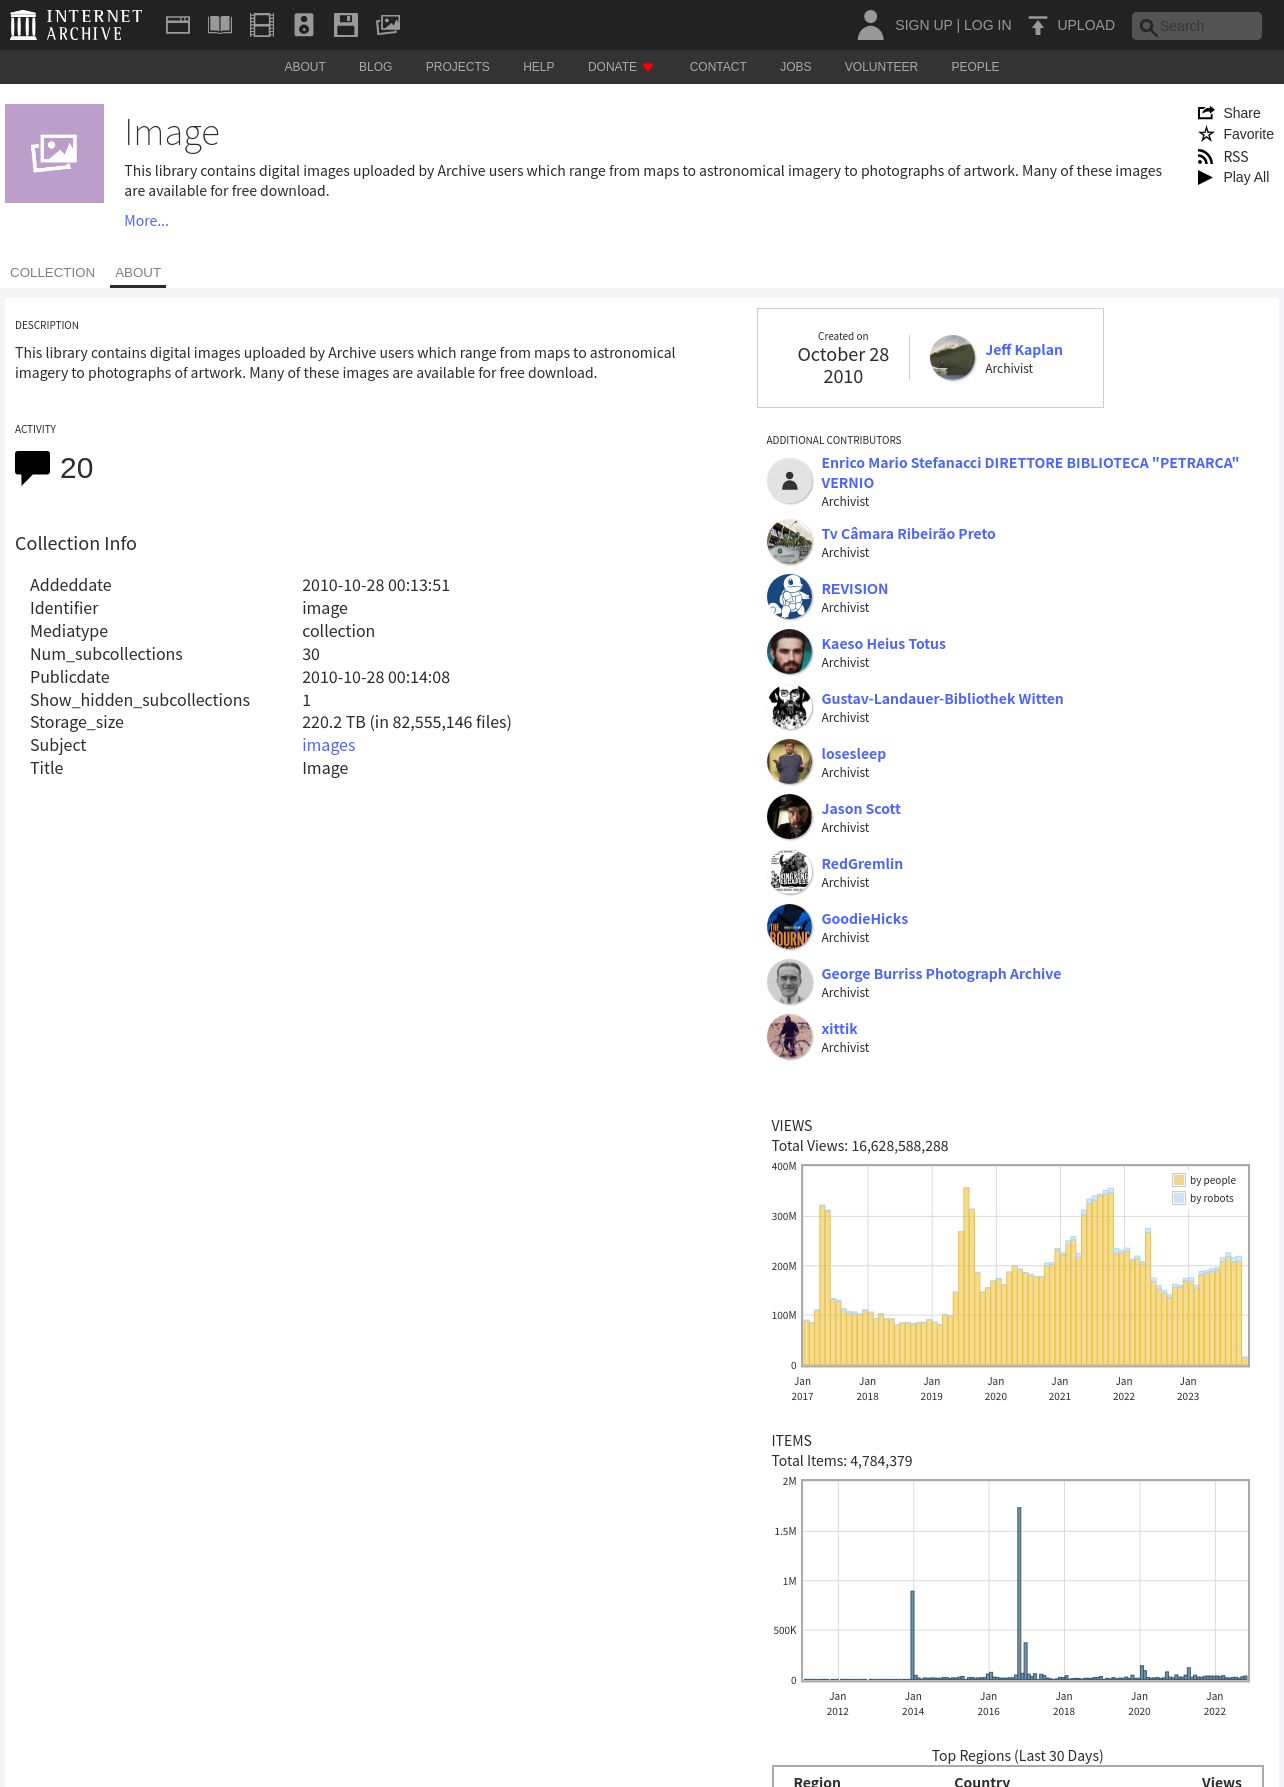The image size is (1284, 1787).
Task: Open the CONTACT navigation item
Action: click(x=718, y=67)
